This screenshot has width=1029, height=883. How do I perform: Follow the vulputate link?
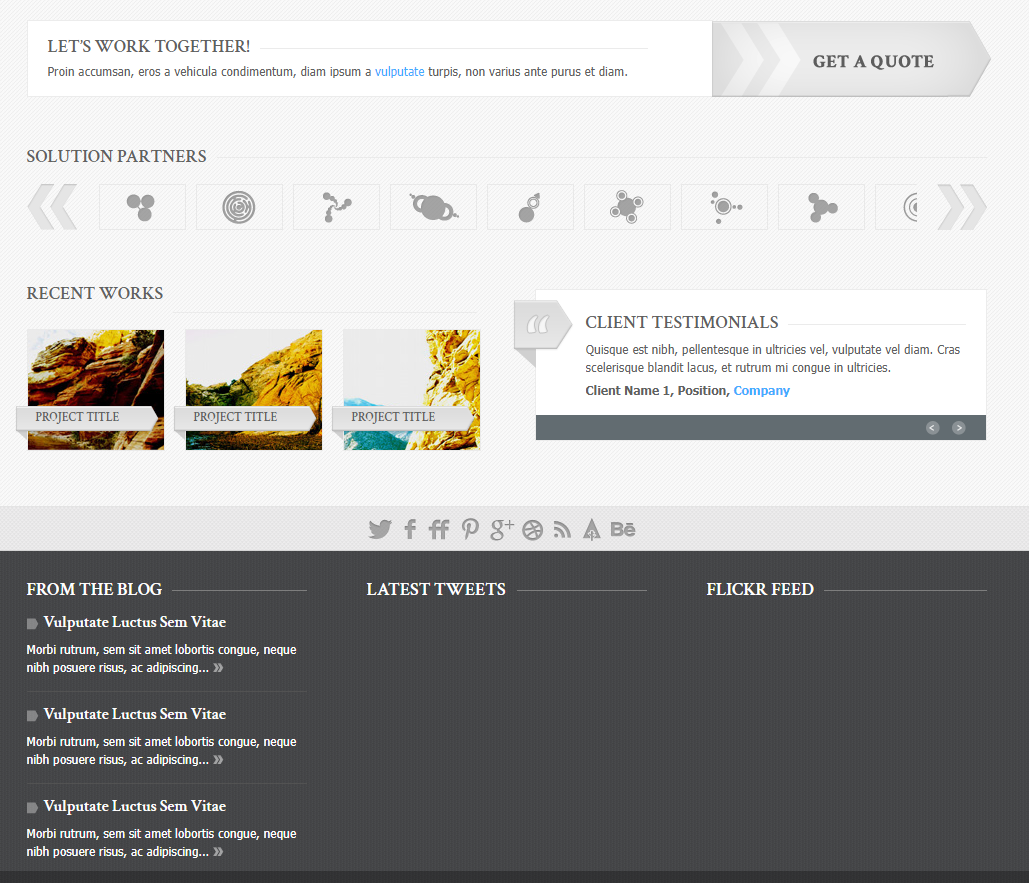click(400, 72)
